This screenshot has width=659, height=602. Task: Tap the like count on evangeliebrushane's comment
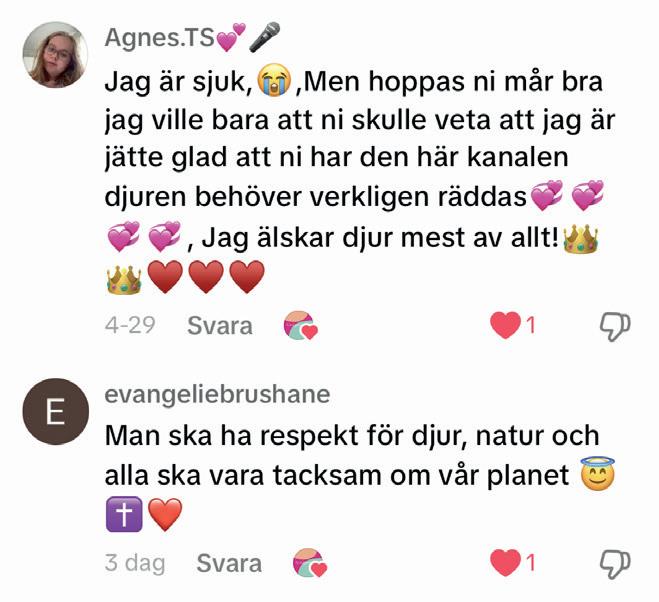coord(530,562)
